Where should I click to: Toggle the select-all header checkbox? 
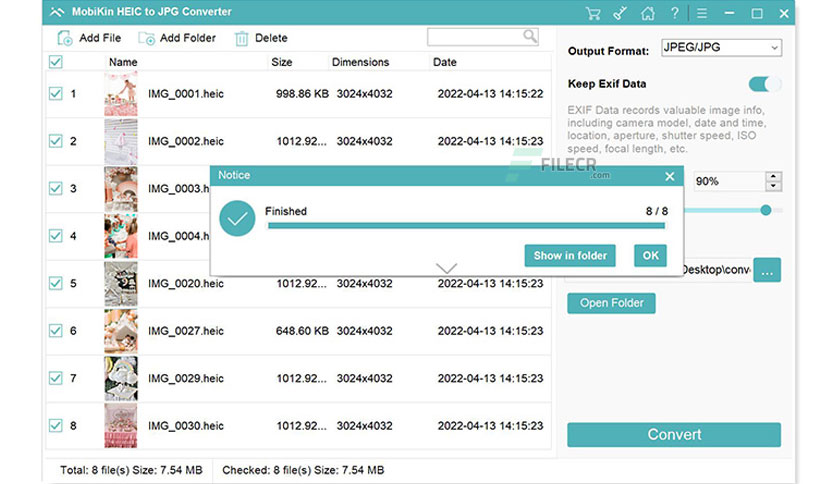[55, 62]
